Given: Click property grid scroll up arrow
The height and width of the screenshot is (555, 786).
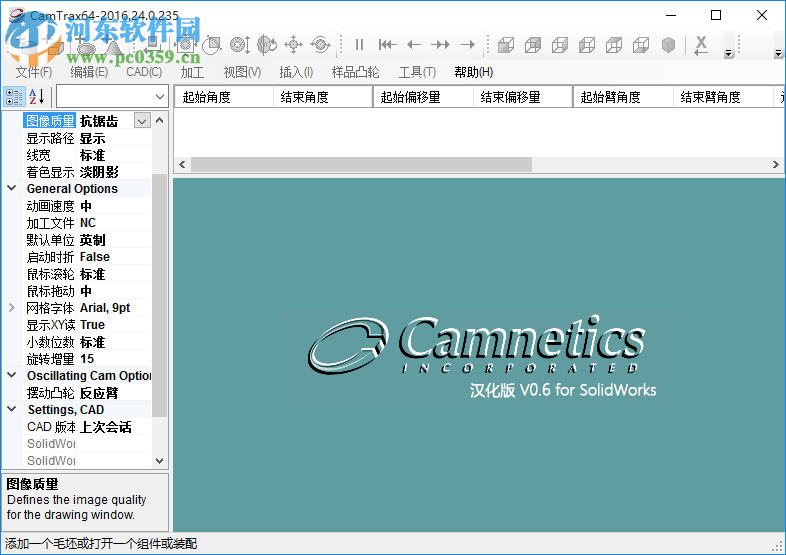Looking at the screenshot, I should [159, 120].
